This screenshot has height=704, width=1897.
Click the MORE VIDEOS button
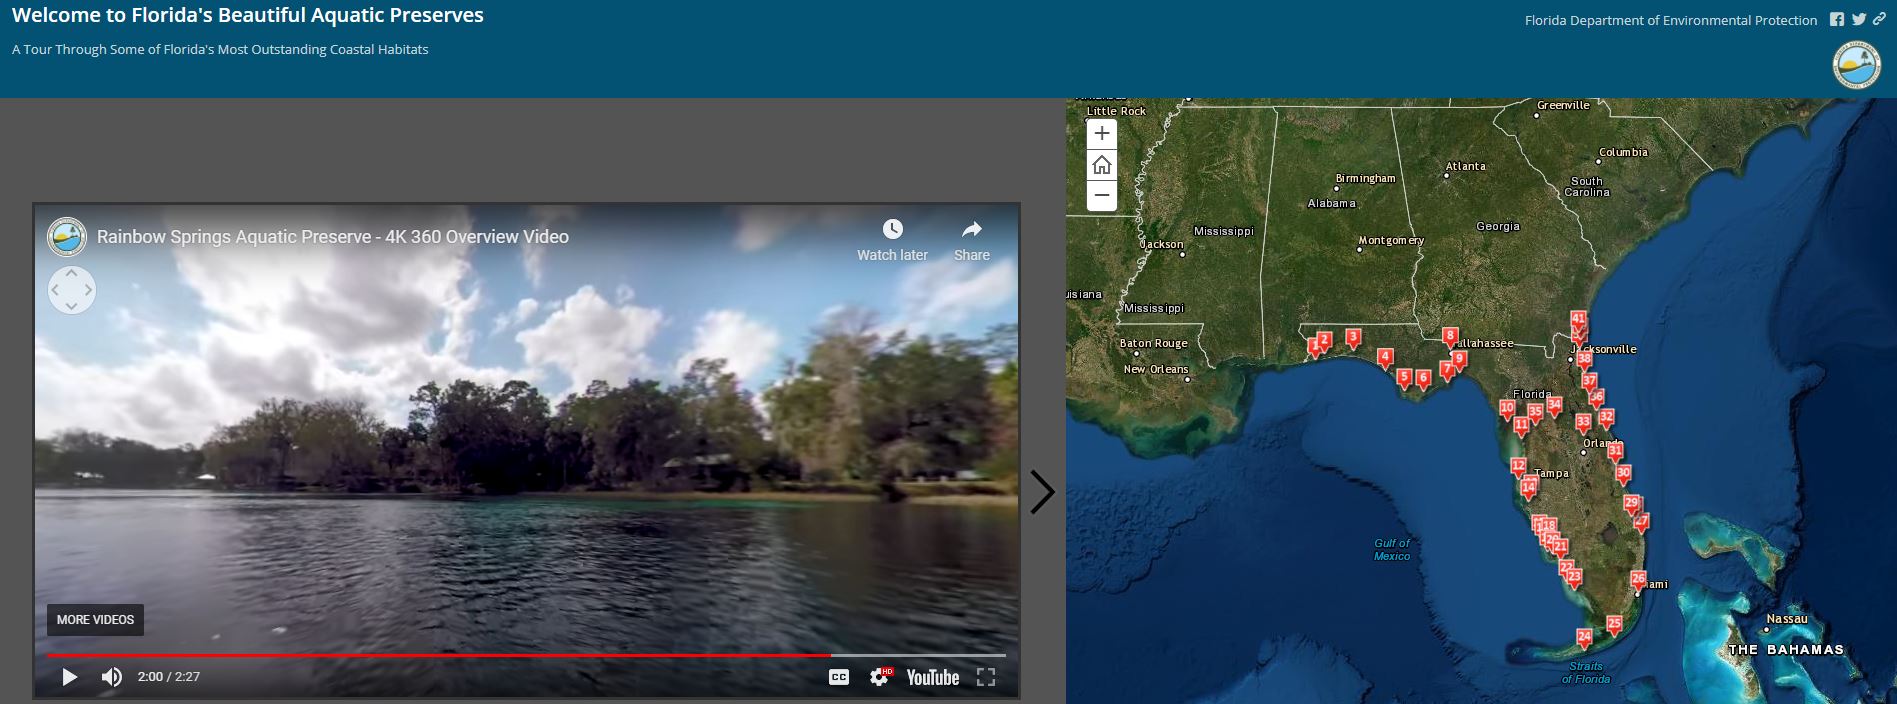click(95, 620)
